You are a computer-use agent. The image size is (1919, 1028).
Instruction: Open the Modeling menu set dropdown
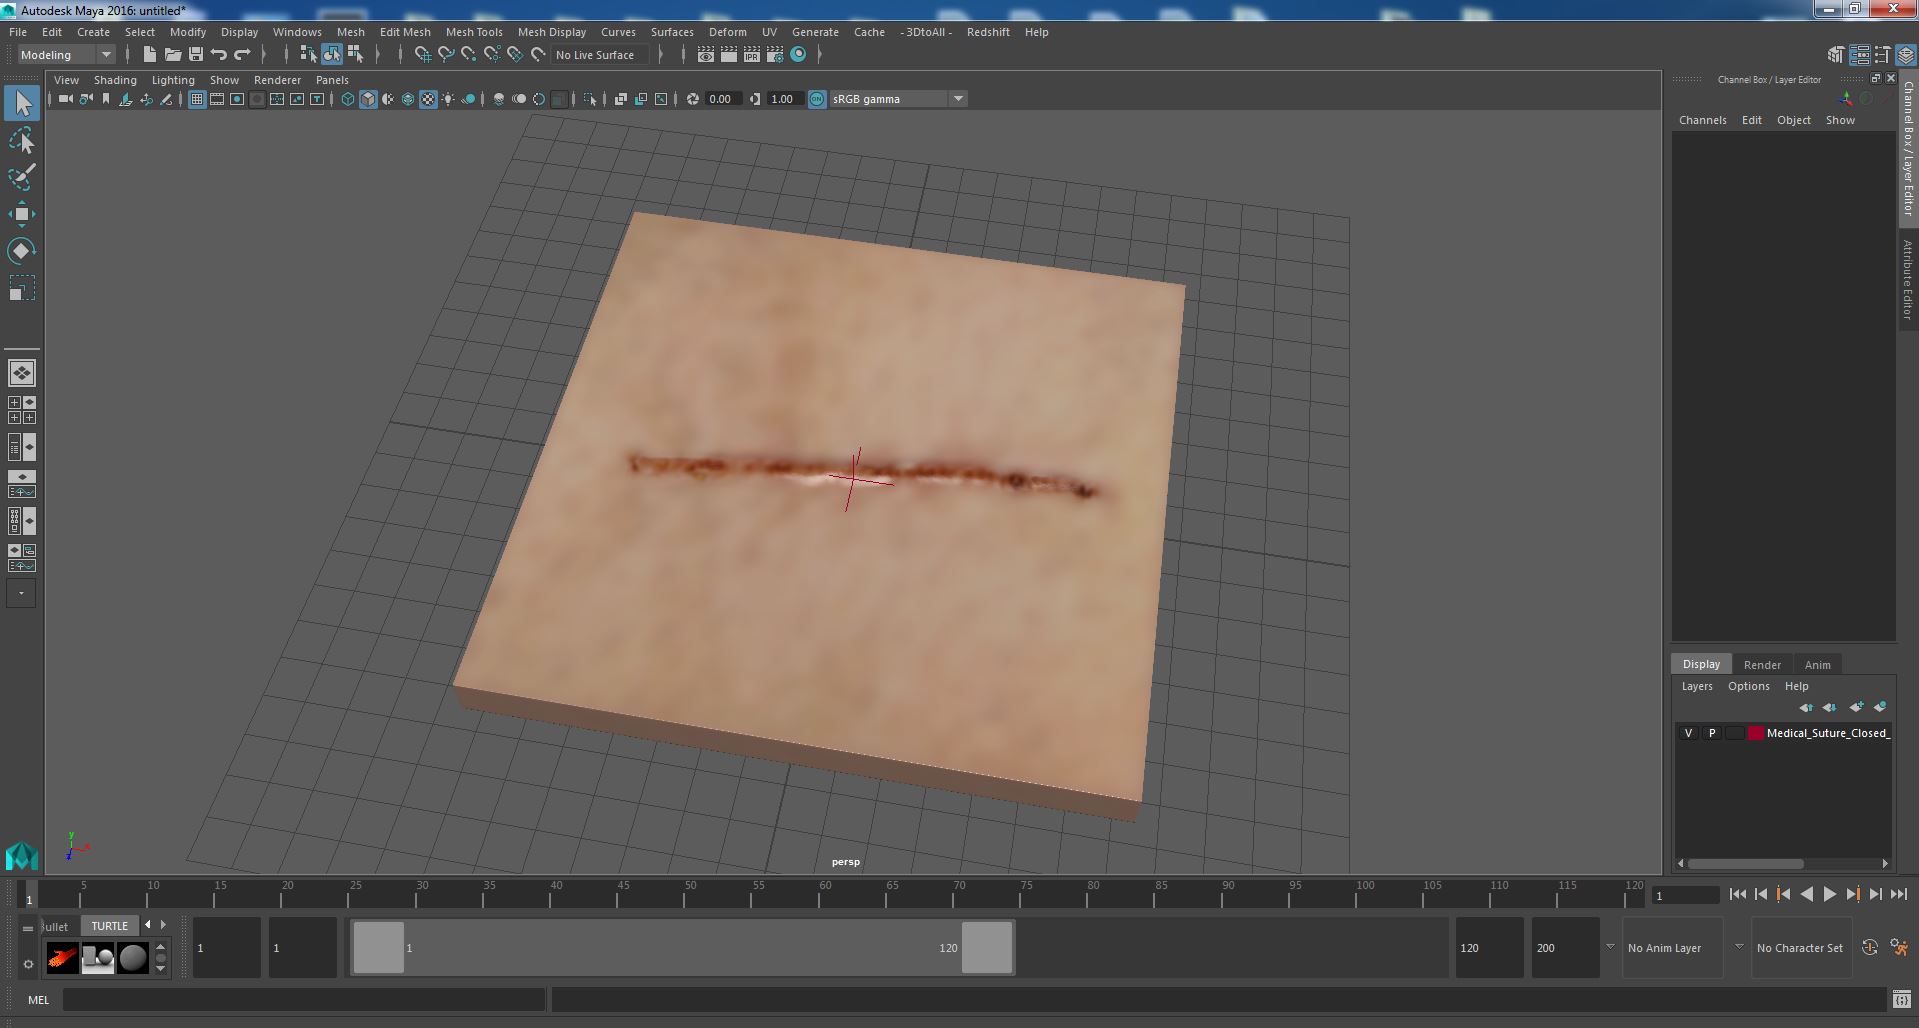click(66, 55)
